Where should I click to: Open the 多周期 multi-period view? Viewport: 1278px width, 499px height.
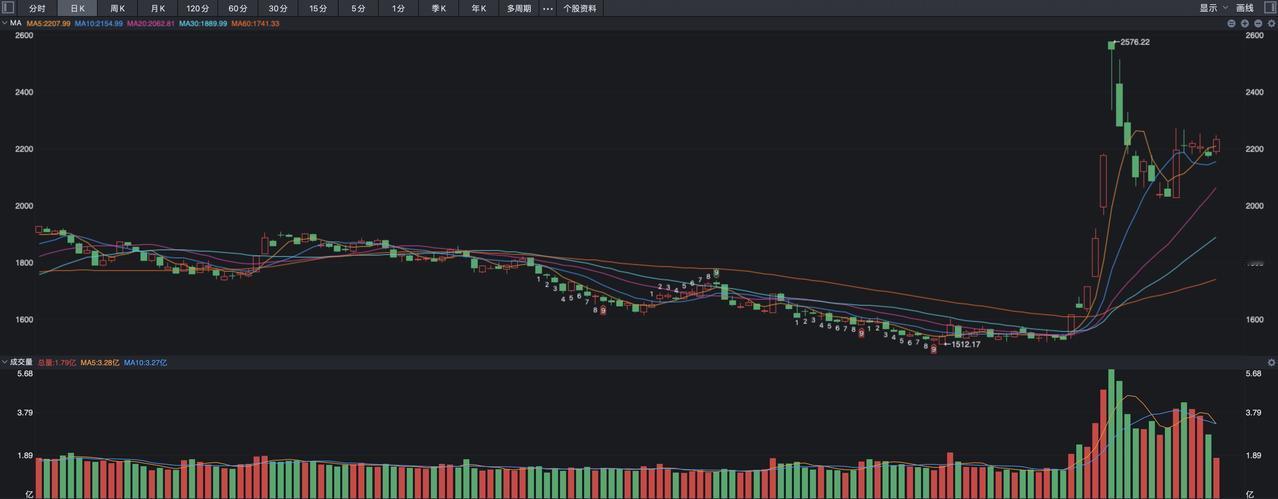(518, 8)
